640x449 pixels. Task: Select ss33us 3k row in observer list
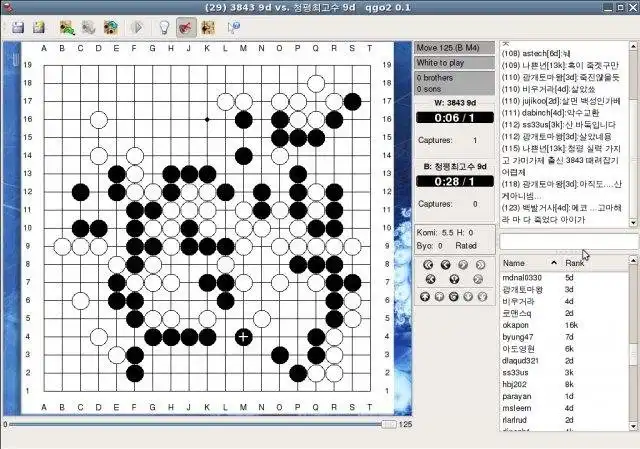tap(564, 373)
